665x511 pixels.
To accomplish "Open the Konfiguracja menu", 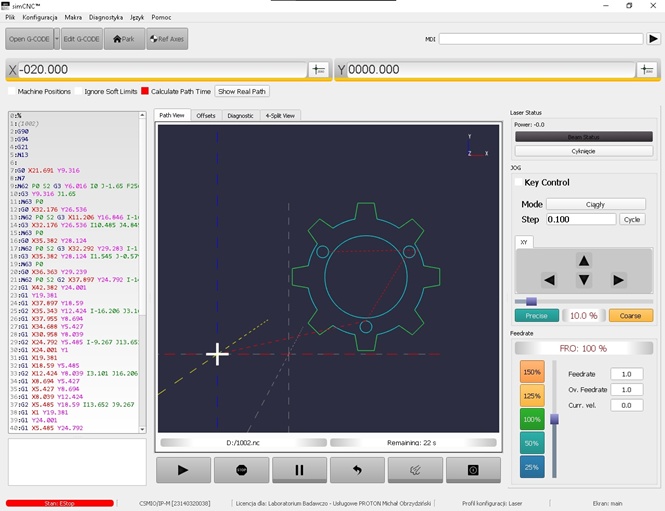I will (40, 17).
